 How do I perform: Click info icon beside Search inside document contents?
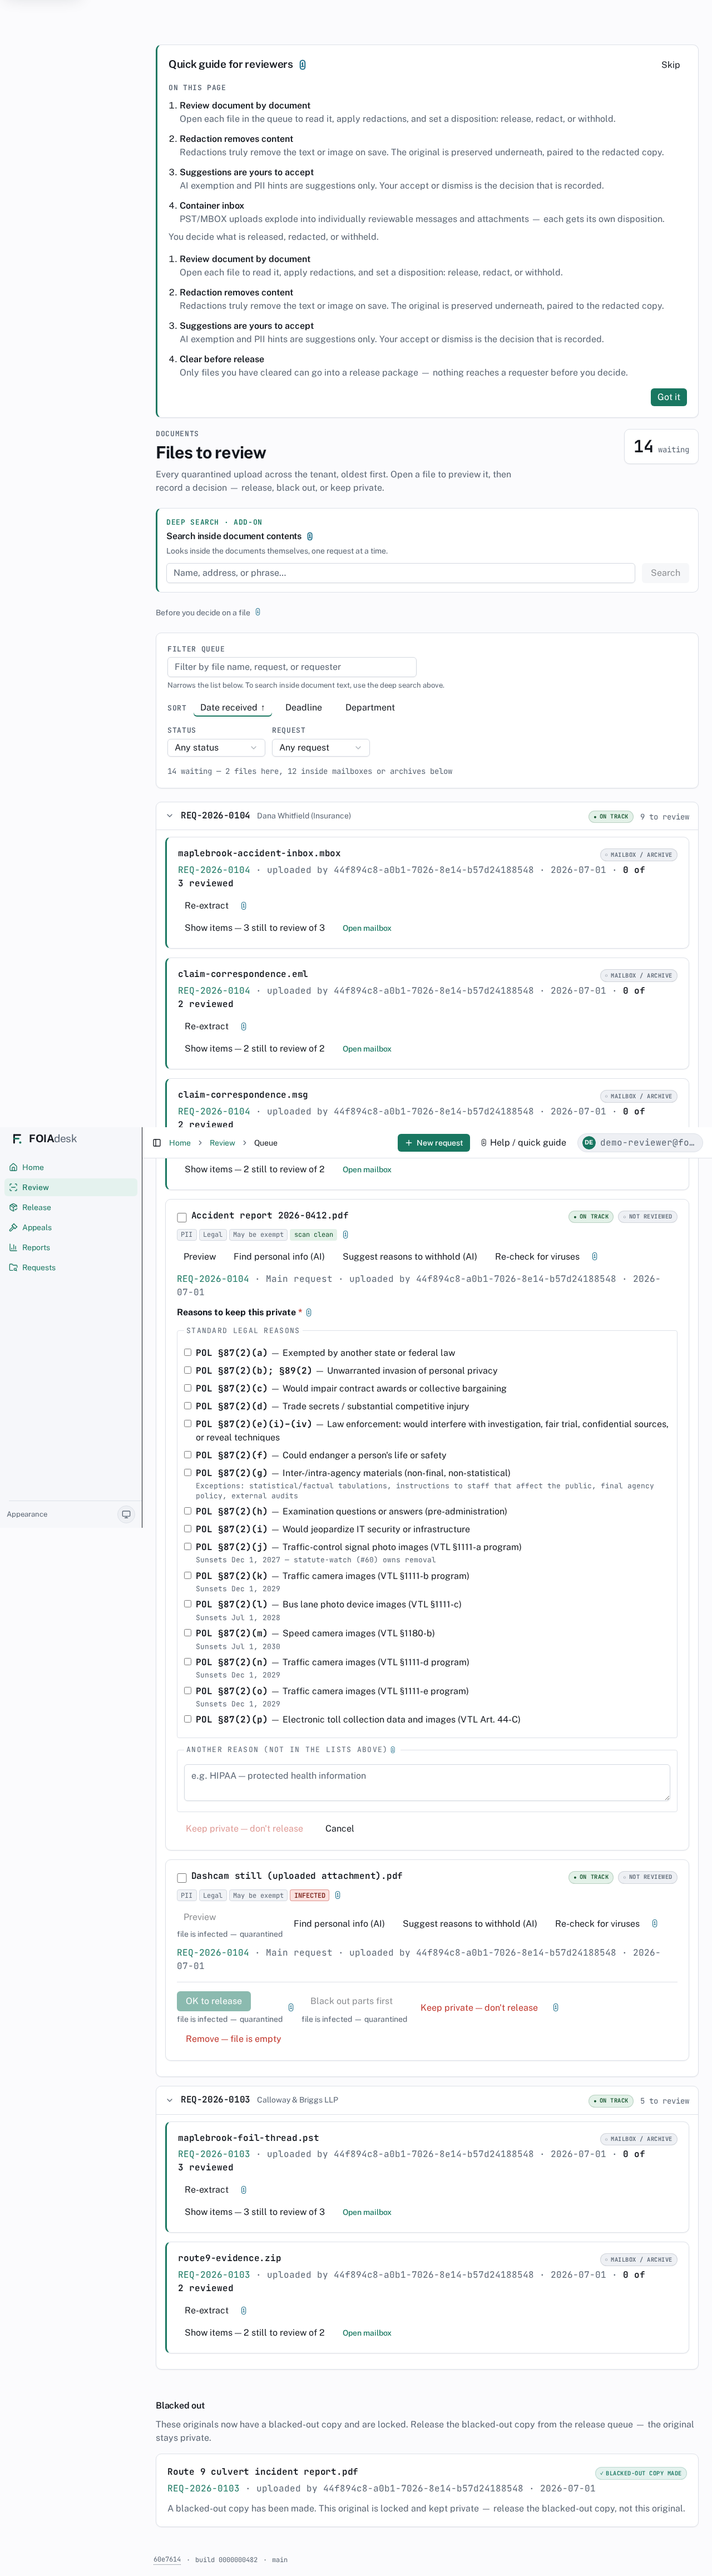tap(310, 537)
